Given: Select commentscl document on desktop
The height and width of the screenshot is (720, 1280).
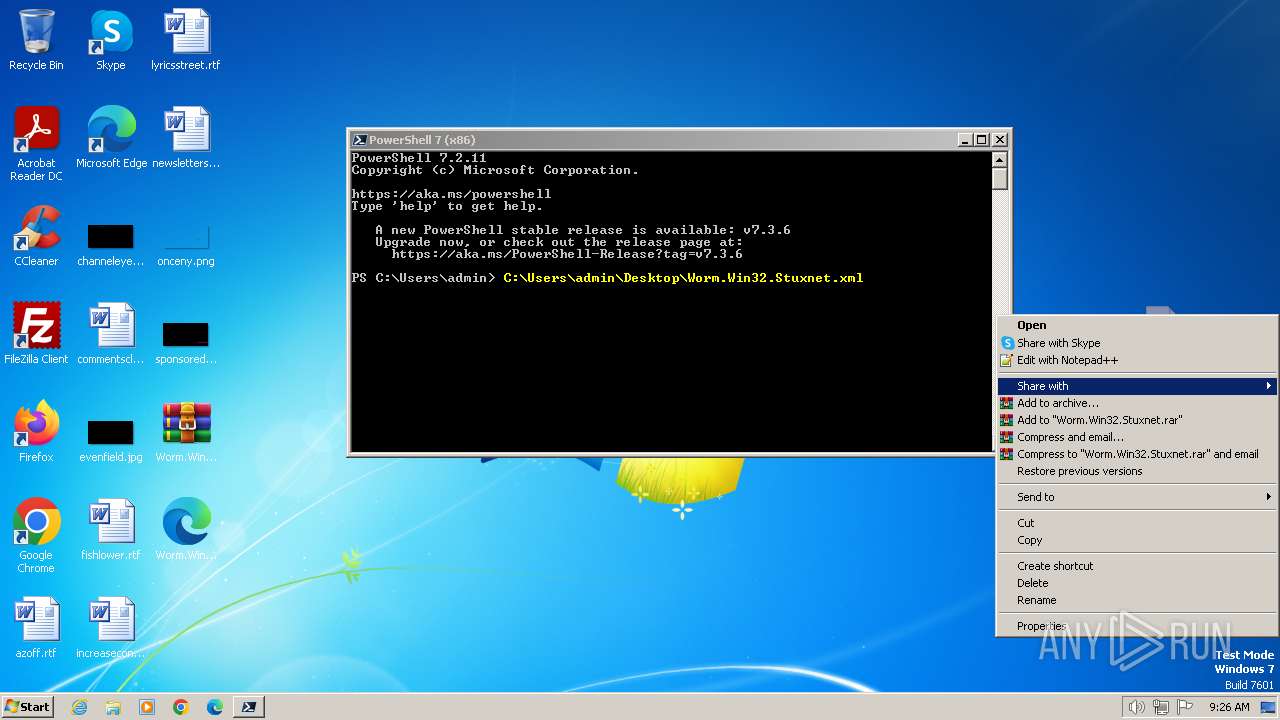Looking at the screenshot, I should click(x=111, y=334).
